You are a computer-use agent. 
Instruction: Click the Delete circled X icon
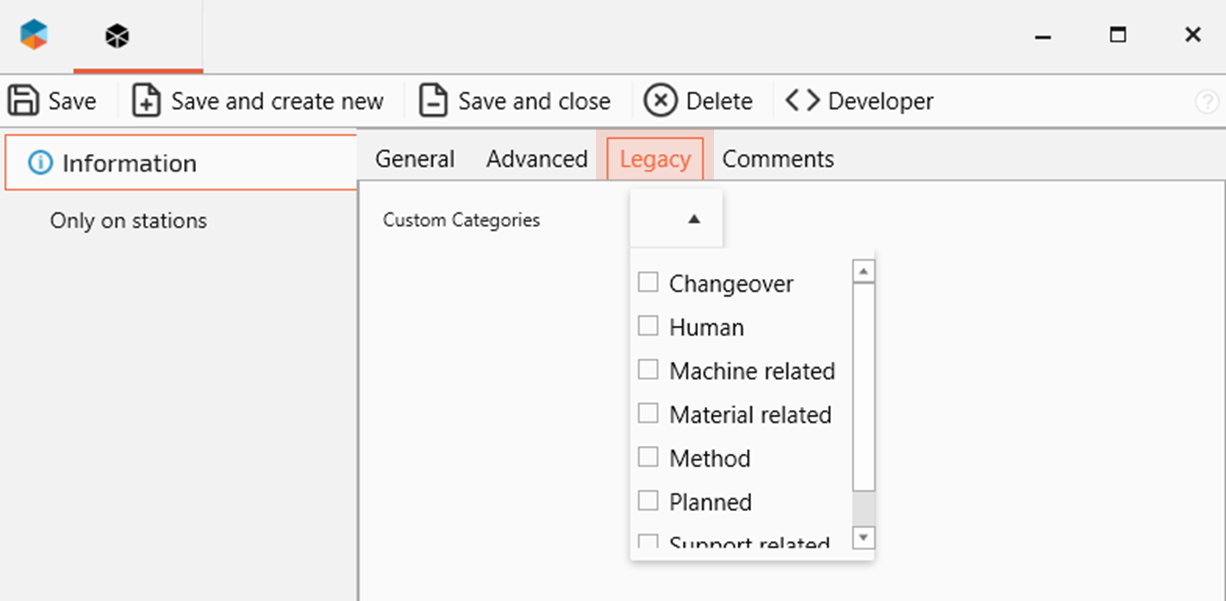click(660, 101)
